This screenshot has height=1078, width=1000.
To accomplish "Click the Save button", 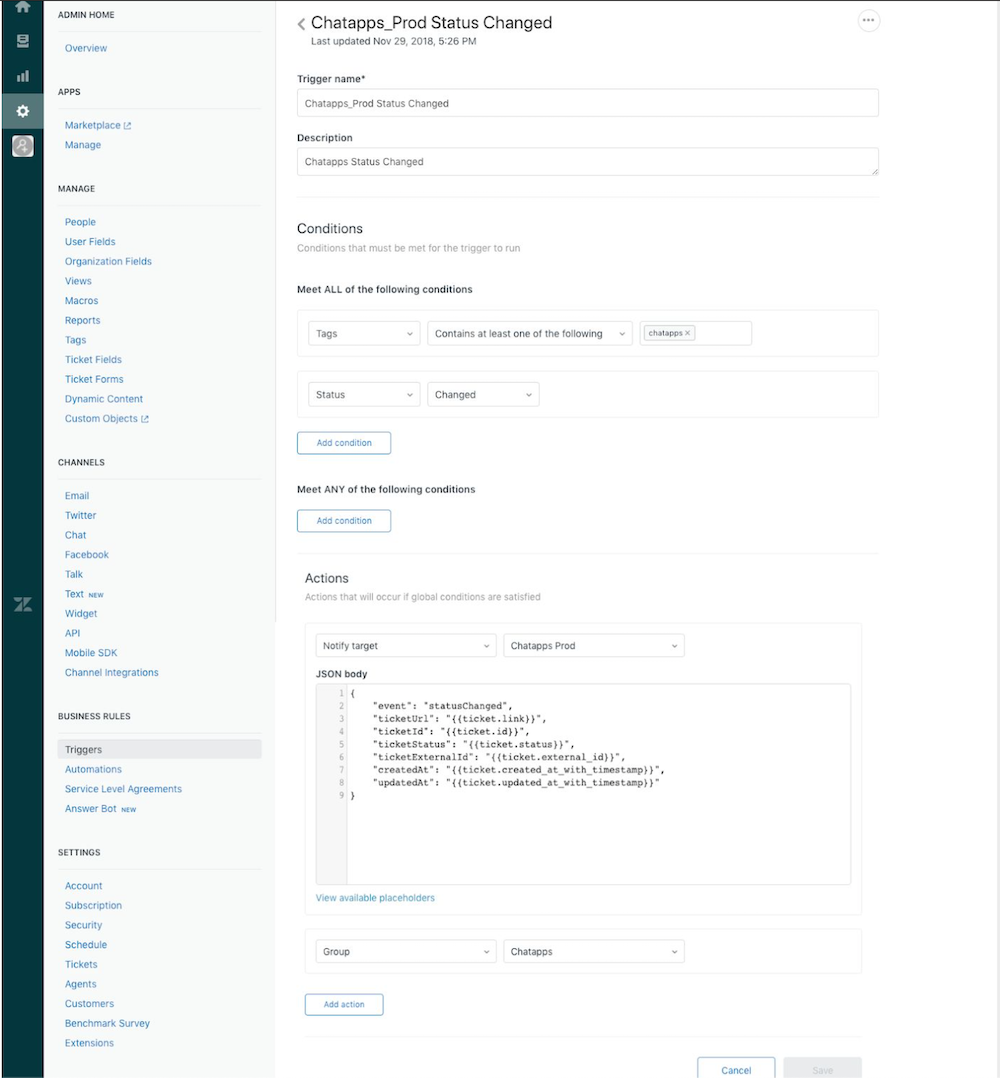I will pos(822,1070).
